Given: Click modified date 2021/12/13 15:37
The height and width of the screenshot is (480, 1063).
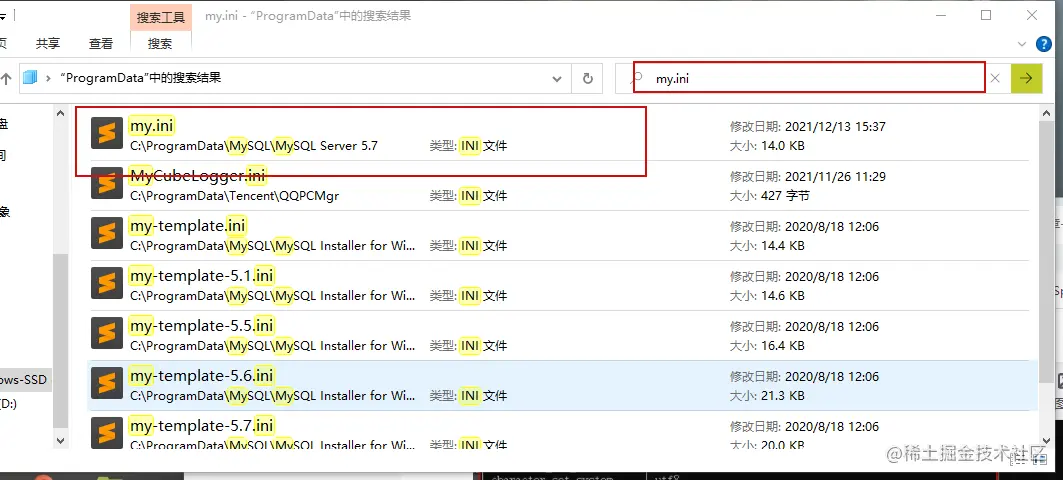Looking at the screenshot, I should tap(835, 127).
